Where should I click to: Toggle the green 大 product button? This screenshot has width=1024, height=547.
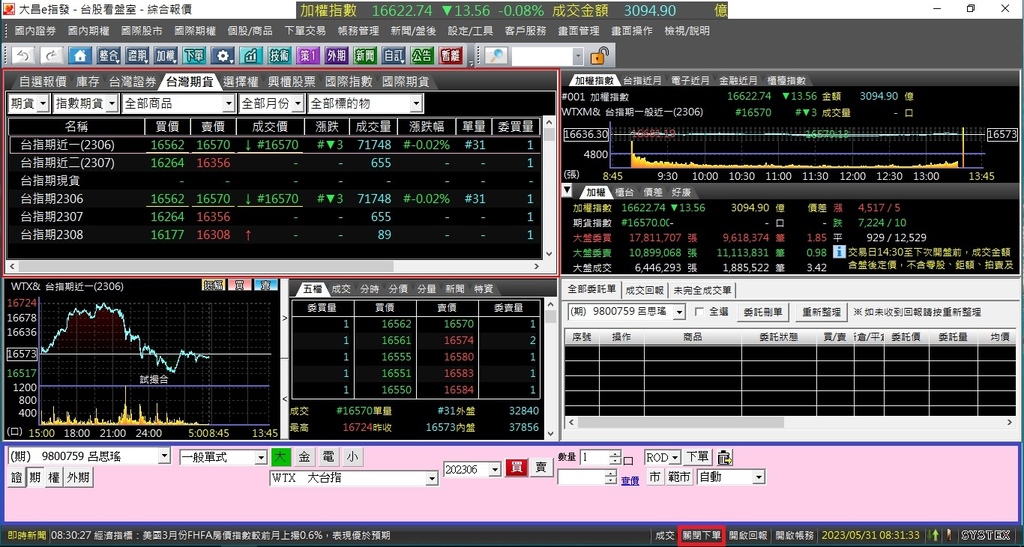pos(281,457)
